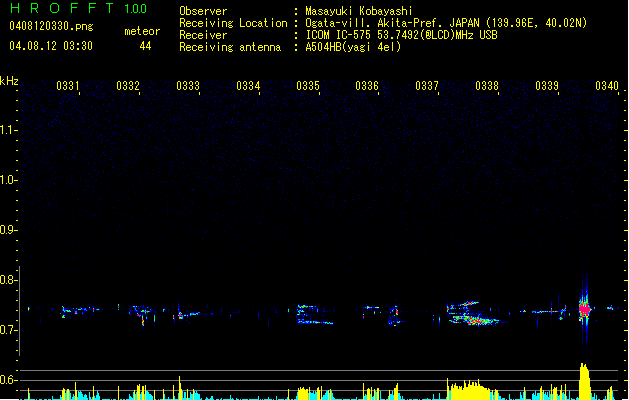Image resolution: width=629 pixels, height=400 pixels.
Task: Click the 1.0 kHz axis label
Action: (x=8, y=180)
